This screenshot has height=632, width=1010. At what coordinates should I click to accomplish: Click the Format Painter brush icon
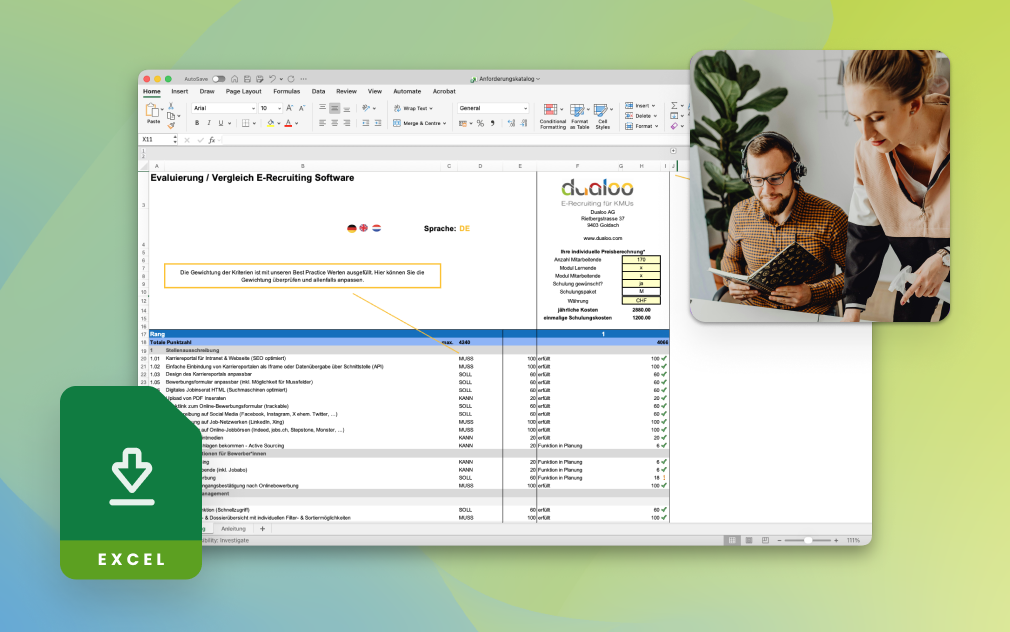(x=171, y=126)
